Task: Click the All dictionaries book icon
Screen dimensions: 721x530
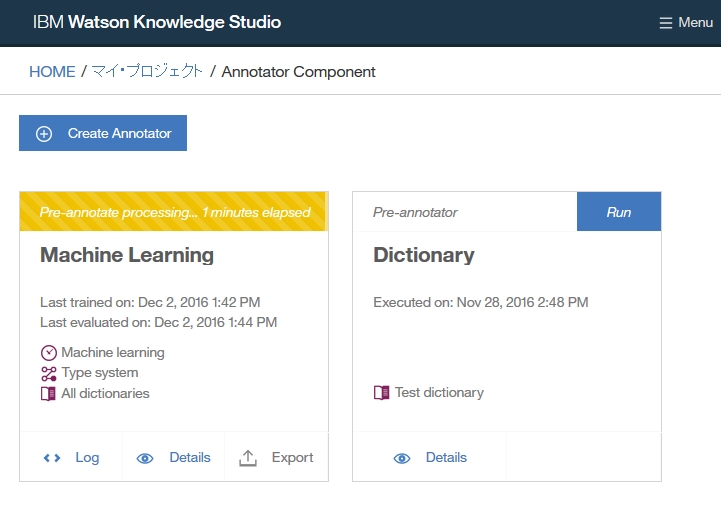Action: click(x=49, y=394)
